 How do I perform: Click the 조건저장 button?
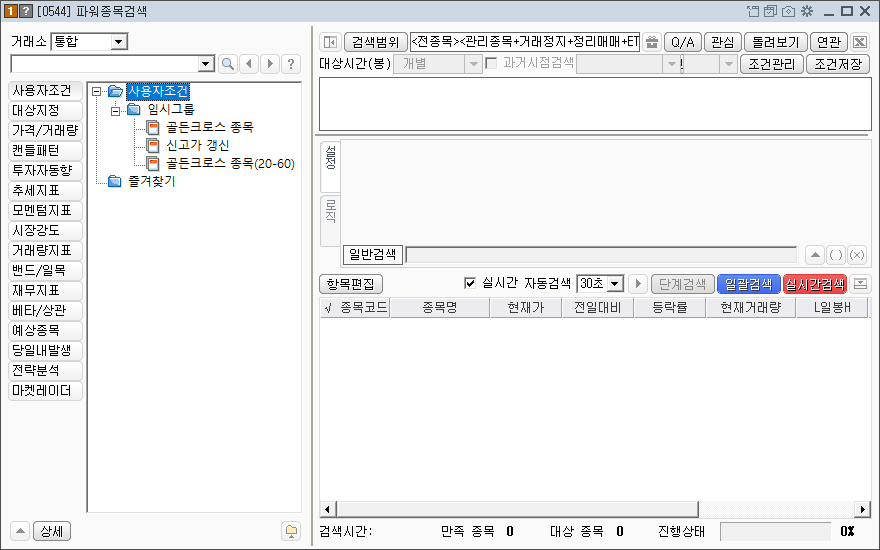[839, 64]
